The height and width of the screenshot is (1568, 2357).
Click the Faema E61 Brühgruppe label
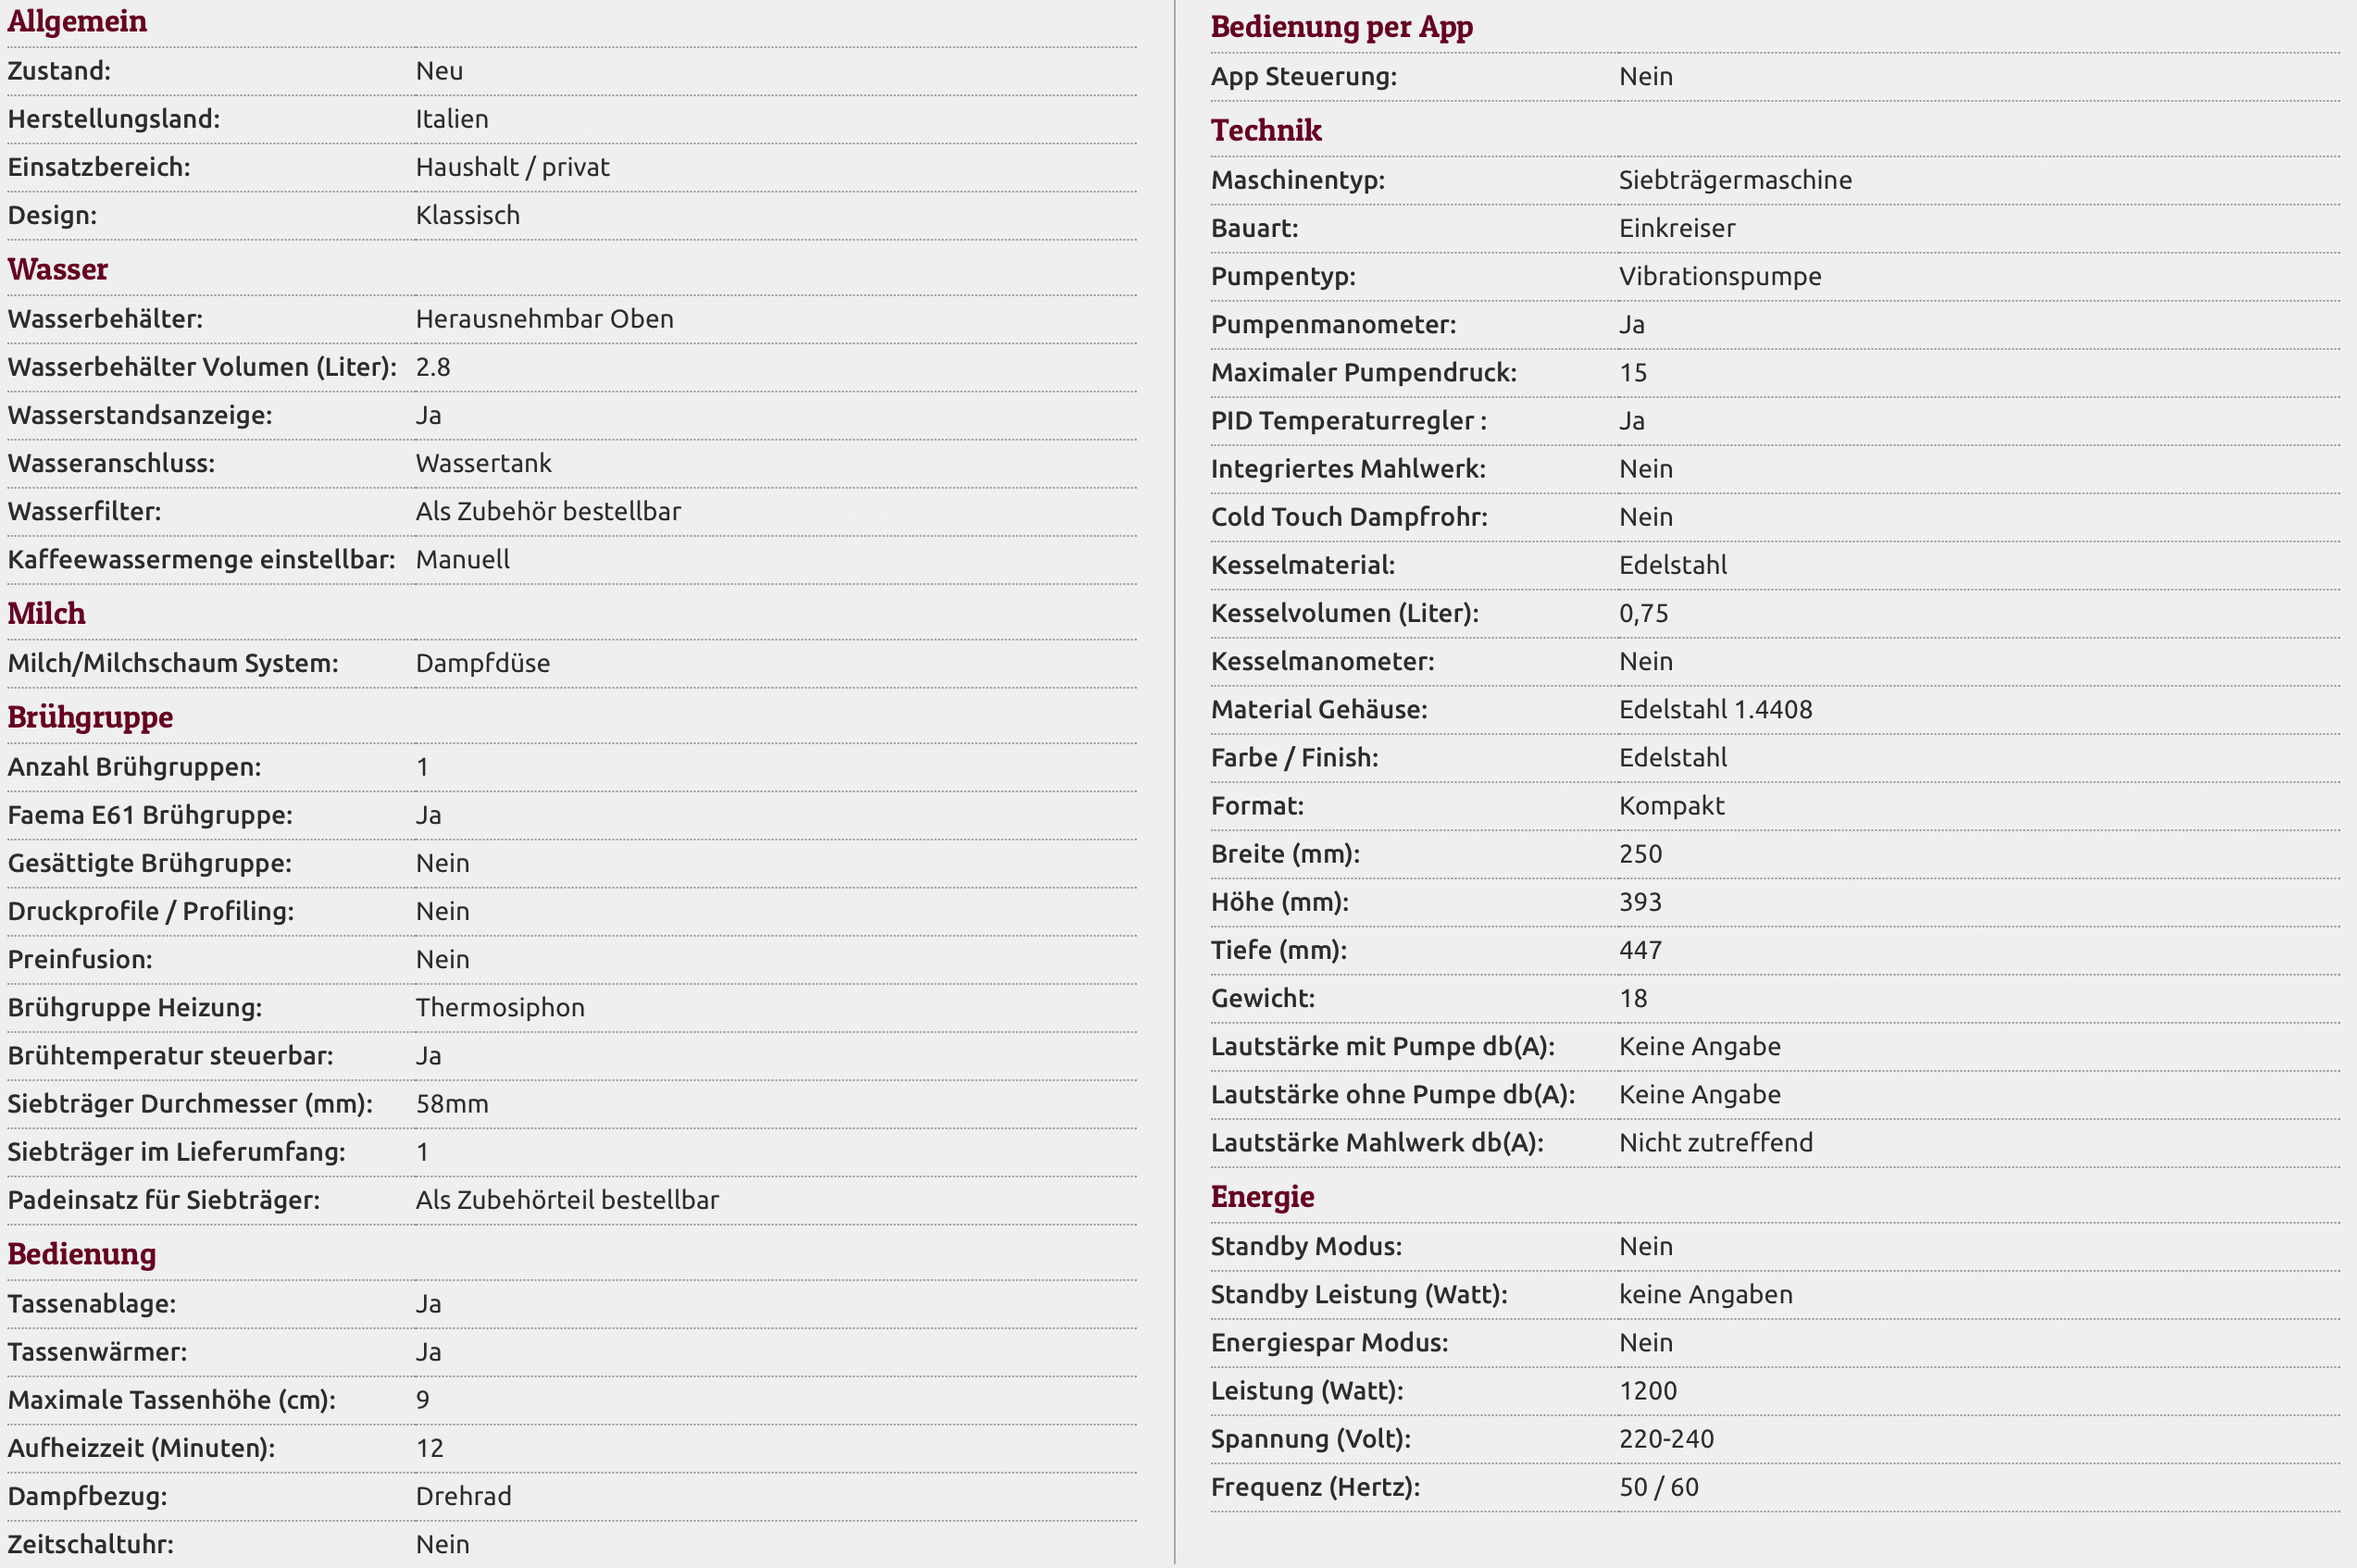(x=150, y=815)
